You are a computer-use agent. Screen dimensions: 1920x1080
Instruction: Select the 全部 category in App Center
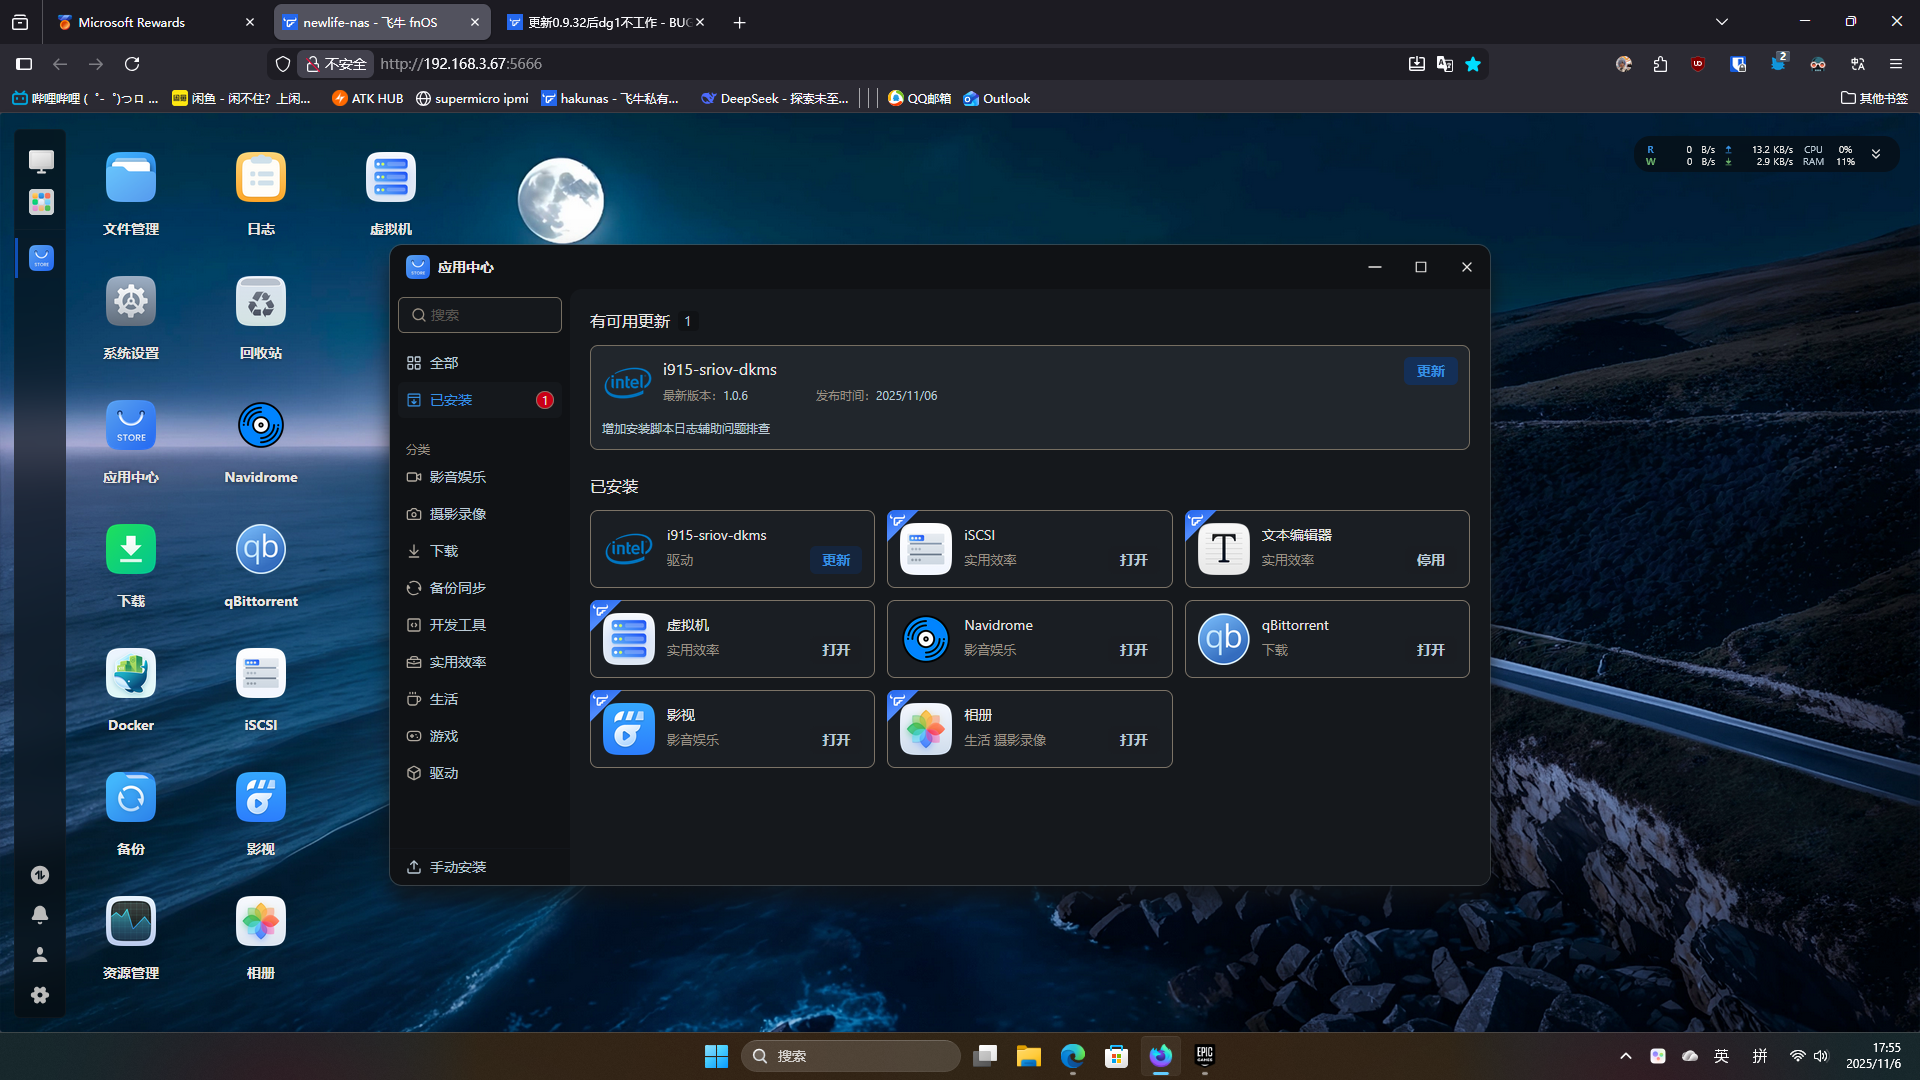pyautogui.click(x=444, y=363)
